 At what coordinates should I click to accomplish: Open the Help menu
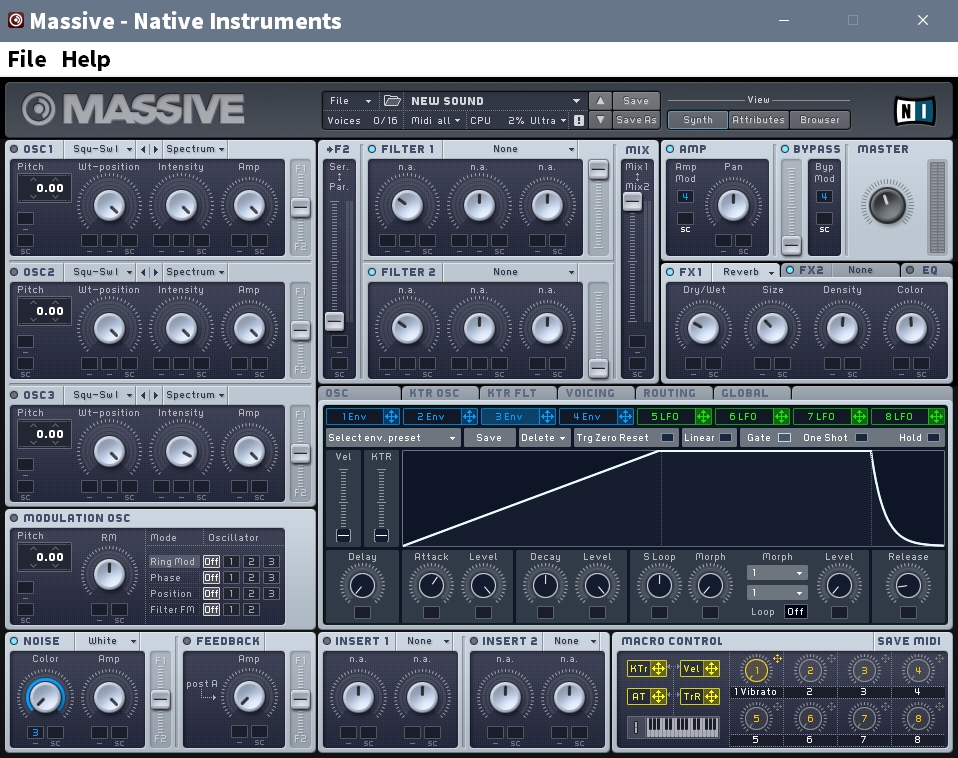[x=86, y=59]
